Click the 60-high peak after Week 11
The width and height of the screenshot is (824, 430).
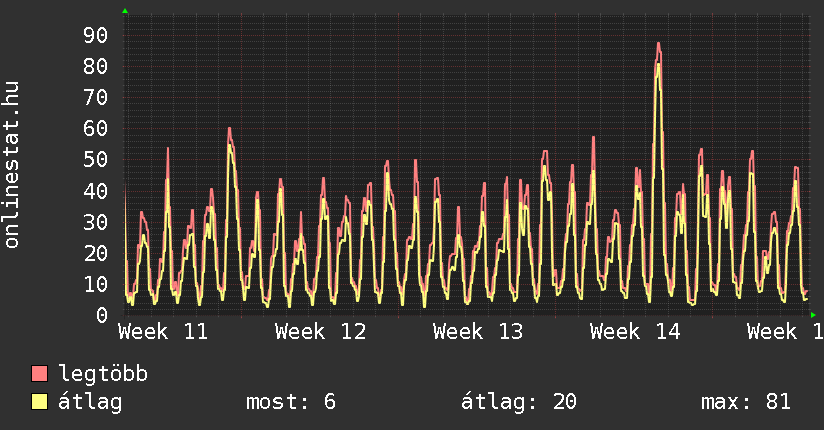(x=229, y=129)
